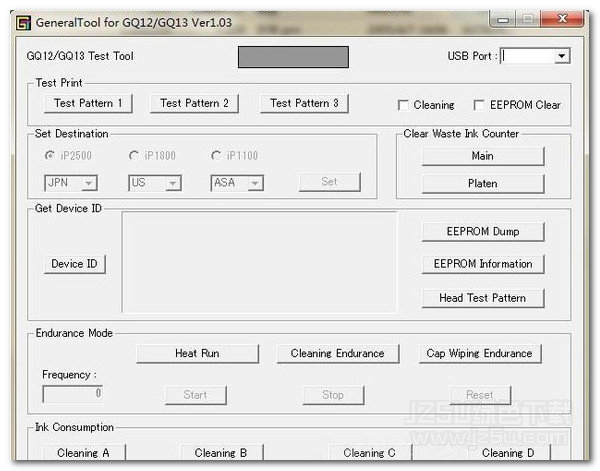This screenshot has width=600, height=471.
Task: Get the Device ID
Action: (75, 264)
